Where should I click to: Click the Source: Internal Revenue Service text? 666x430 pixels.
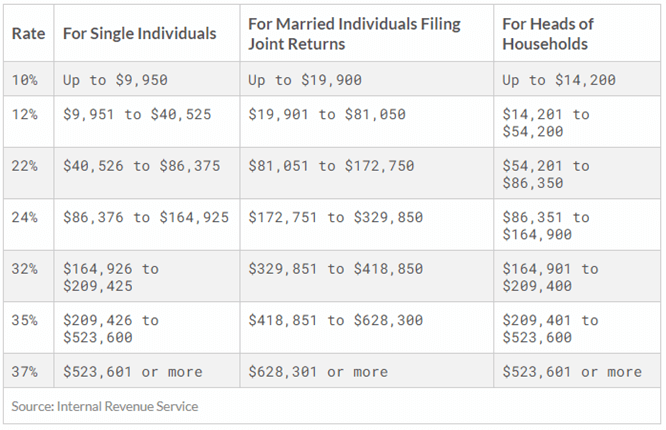[105, 406]
